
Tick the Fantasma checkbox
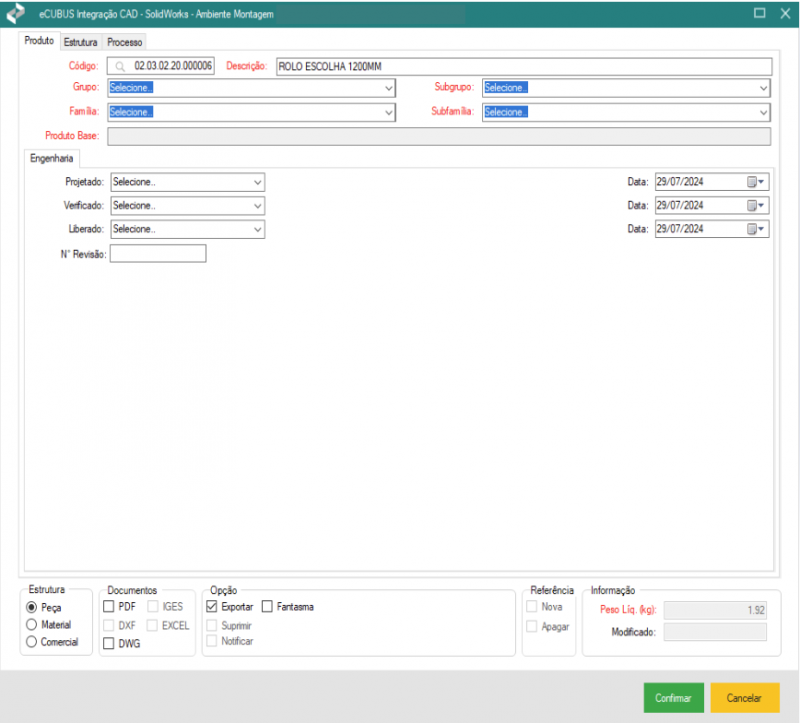click(267, 606)
